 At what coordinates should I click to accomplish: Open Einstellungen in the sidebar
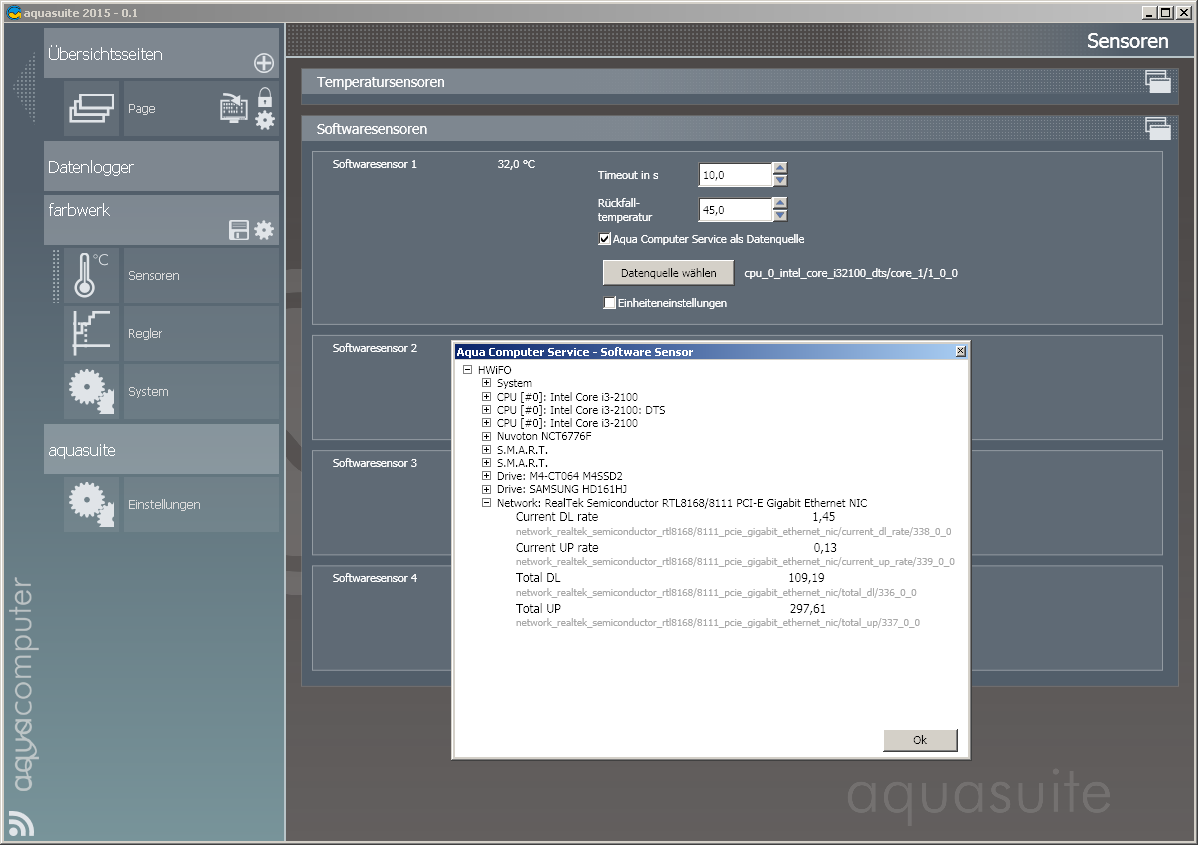pos(201,504)
